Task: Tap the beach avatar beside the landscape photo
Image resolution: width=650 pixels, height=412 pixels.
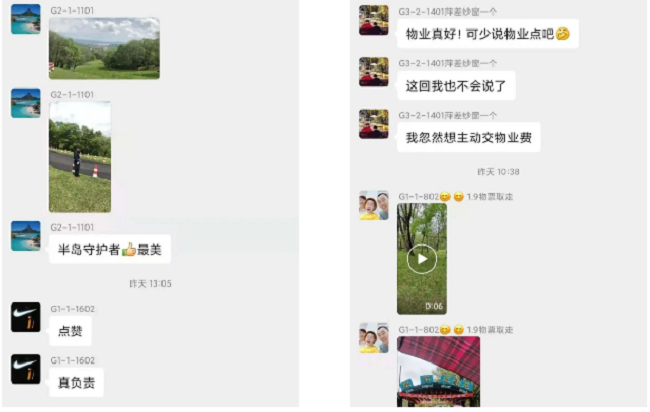Action: [x=26, y=19]
